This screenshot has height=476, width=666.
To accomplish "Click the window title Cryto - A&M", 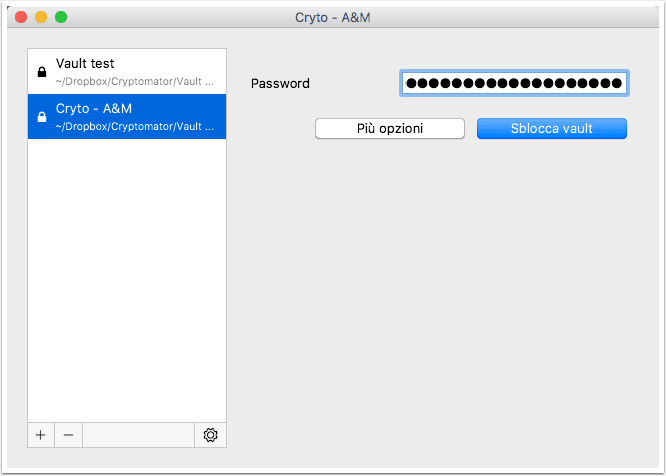I will pyautogui.click(x=333, y=17).
